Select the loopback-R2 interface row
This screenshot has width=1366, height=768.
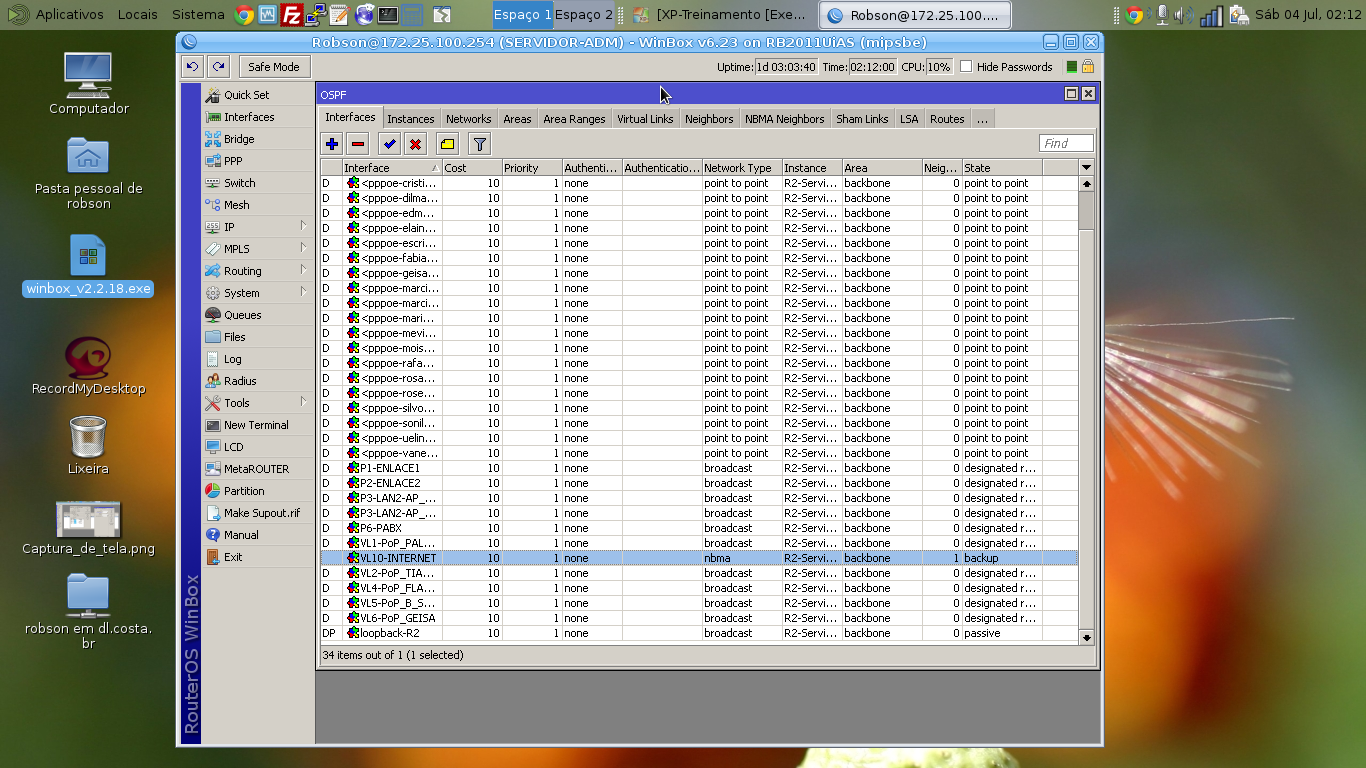[699, 633]
